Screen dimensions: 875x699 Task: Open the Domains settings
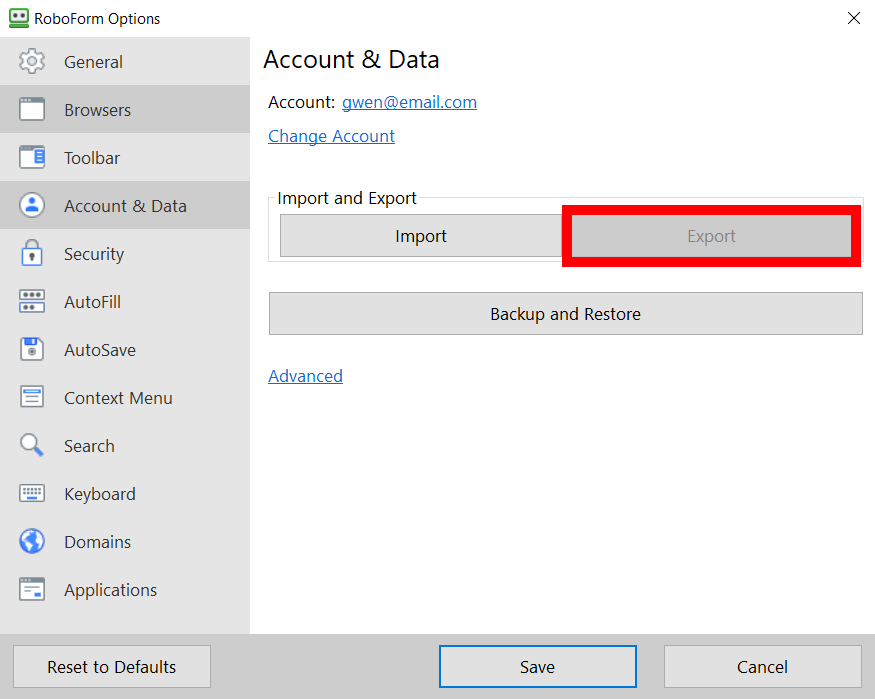[125, 541]
